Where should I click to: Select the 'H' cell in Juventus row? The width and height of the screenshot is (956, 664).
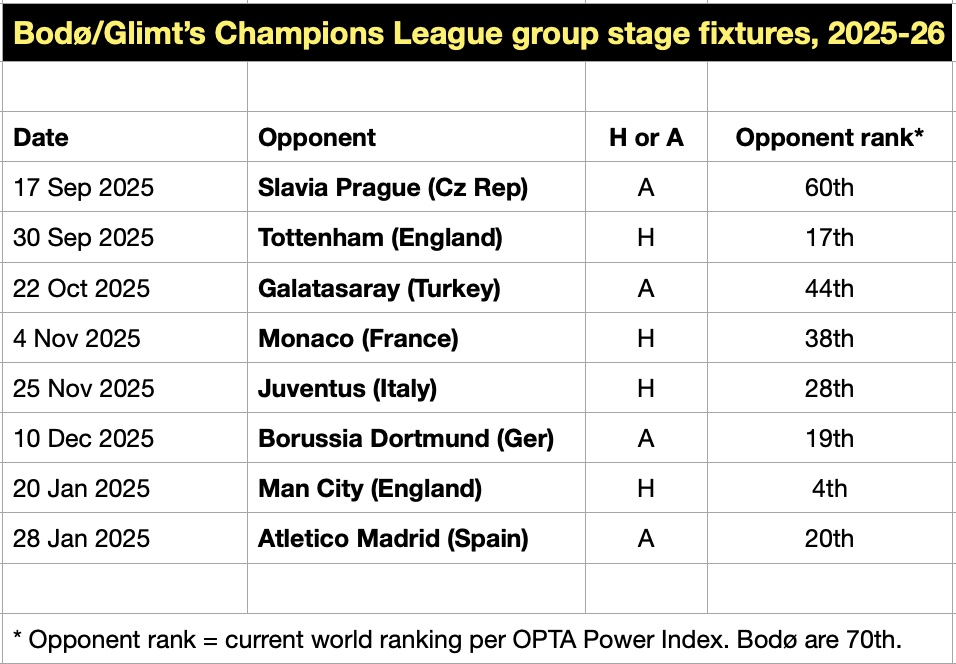click(x=646, y=388)
